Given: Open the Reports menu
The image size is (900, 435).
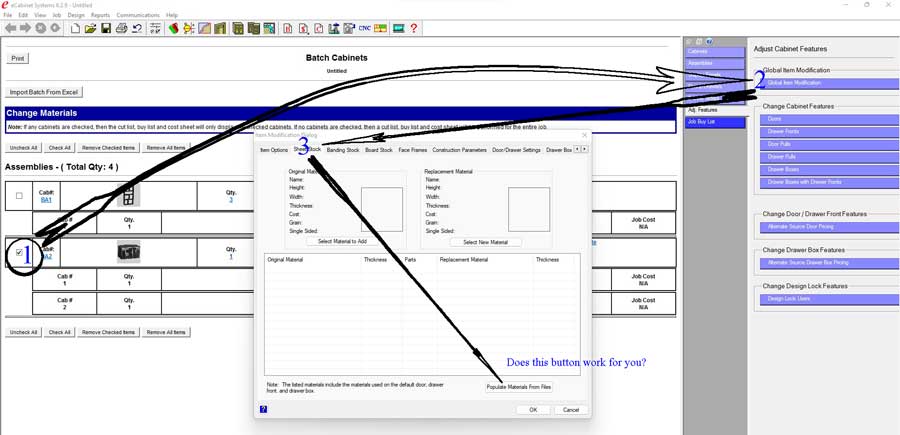Looking at the screenshot, I should click(100, 15).
